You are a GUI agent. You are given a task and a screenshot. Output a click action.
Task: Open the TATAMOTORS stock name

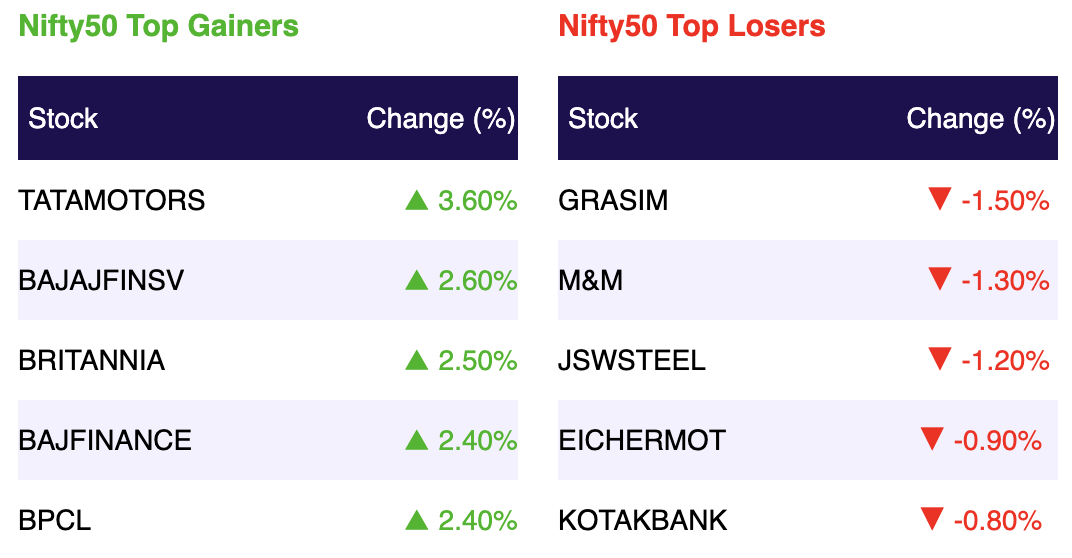111,200
